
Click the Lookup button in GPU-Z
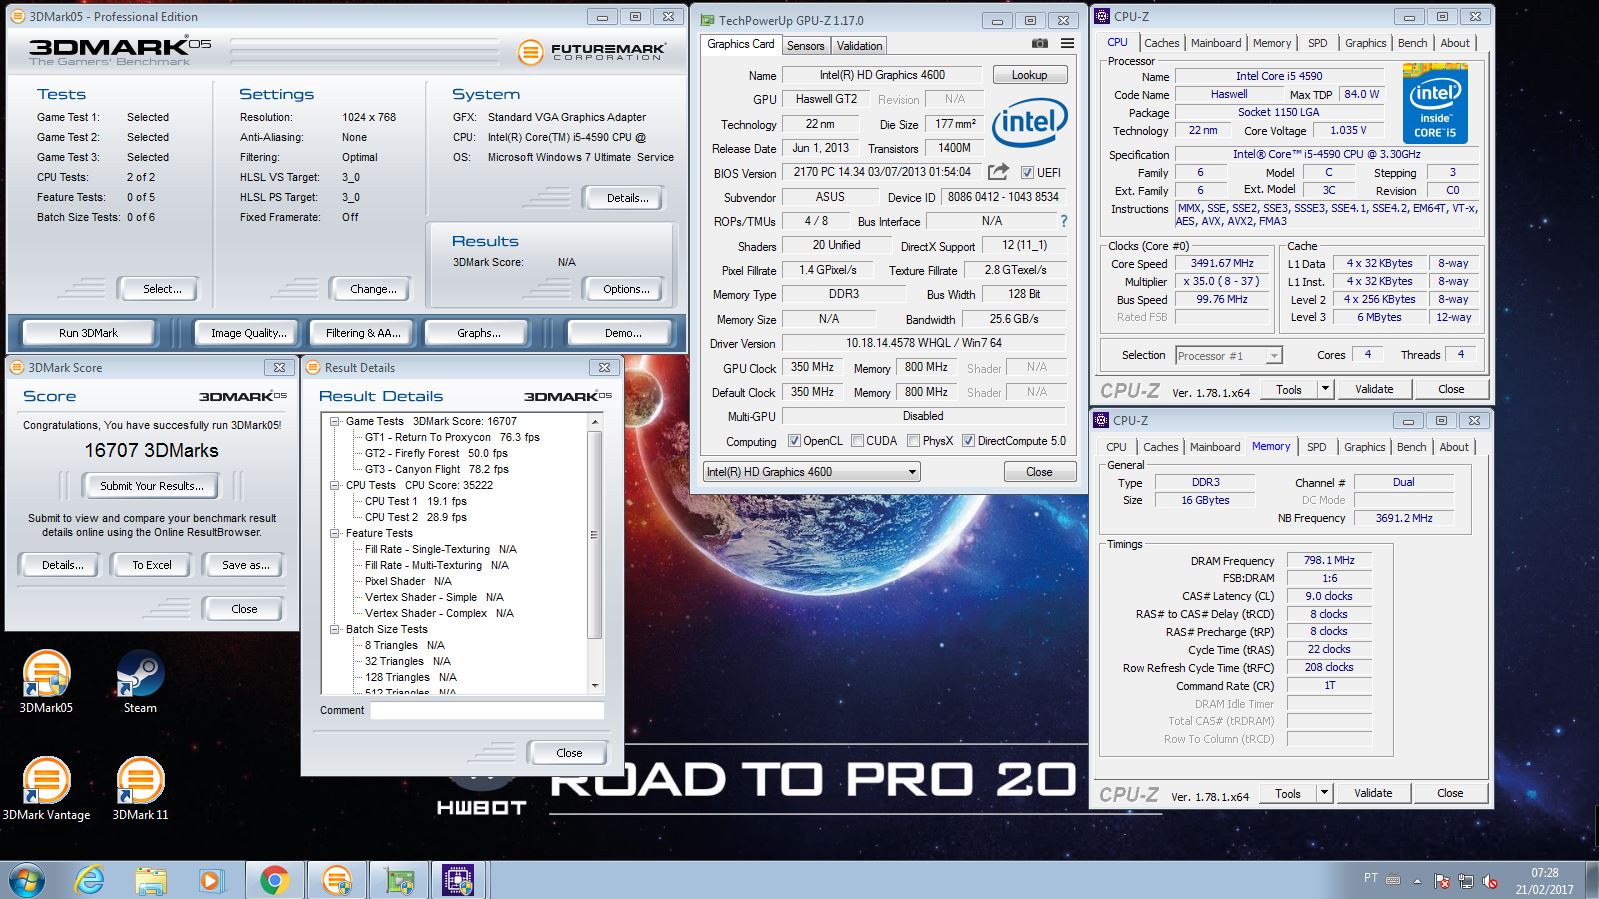1029,75
